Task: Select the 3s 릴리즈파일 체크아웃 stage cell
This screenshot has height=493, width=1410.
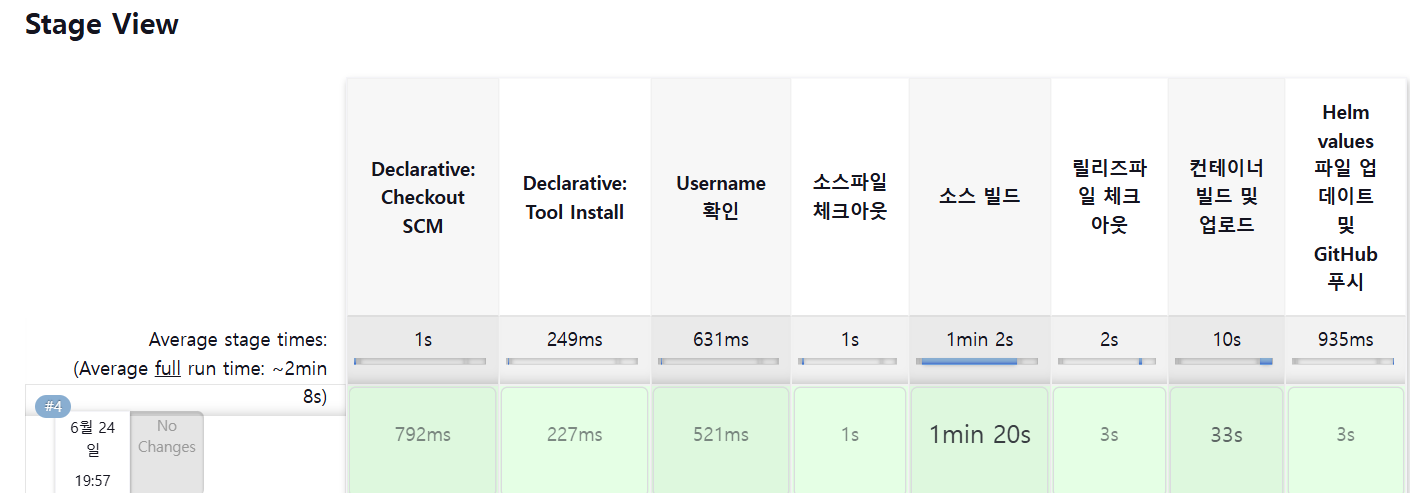Action: (x=1109, y=435)
